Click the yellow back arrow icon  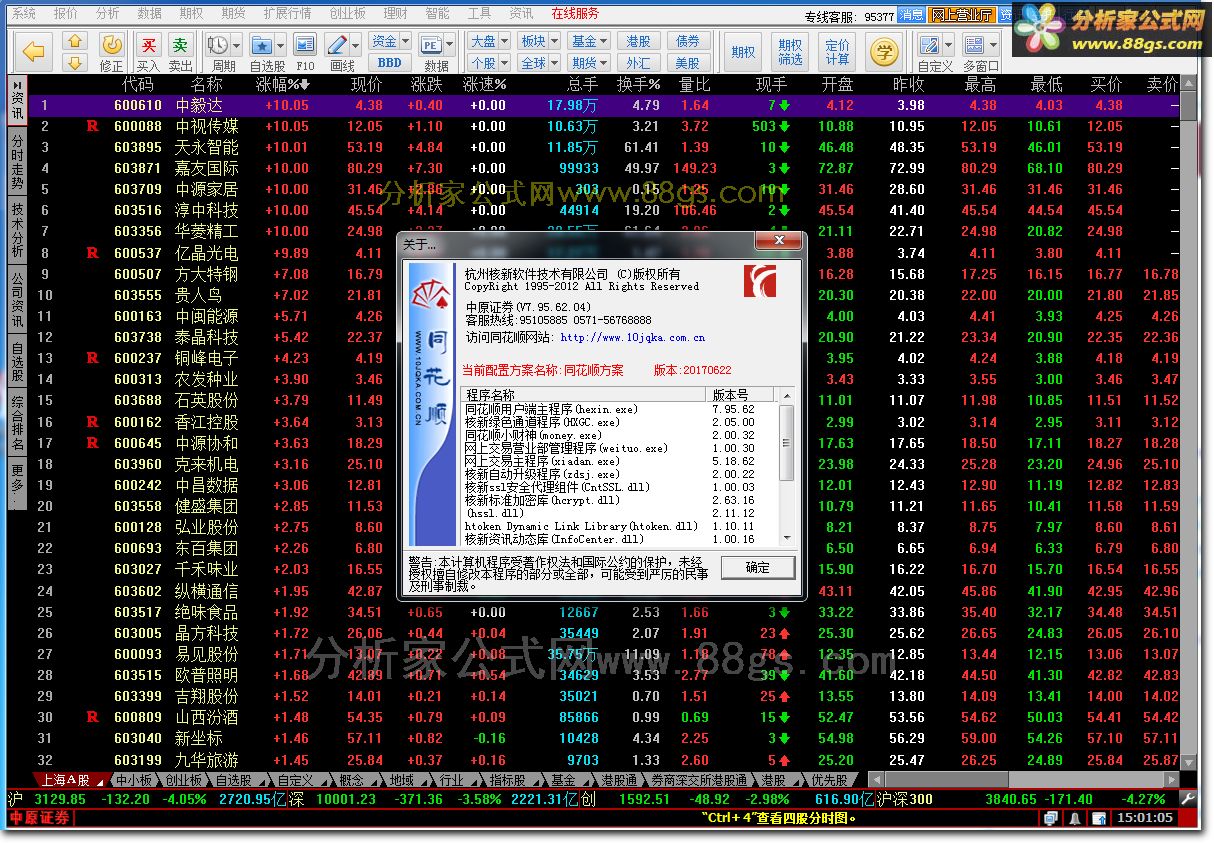click(x=34, y=51)
